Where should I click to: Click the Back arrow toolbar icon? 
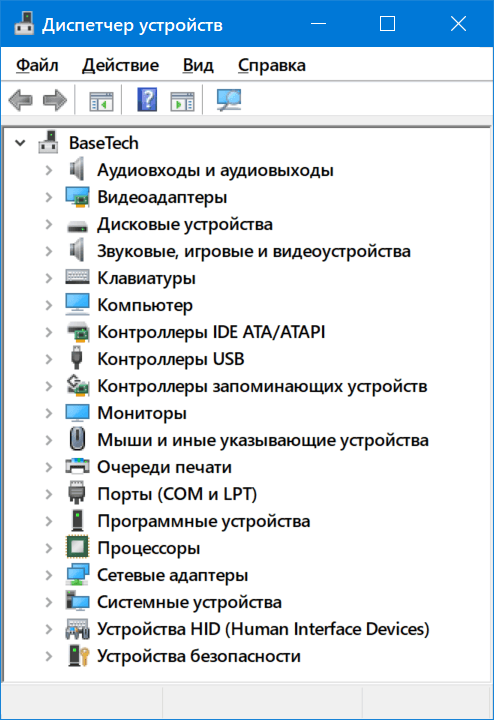(21, 100)
